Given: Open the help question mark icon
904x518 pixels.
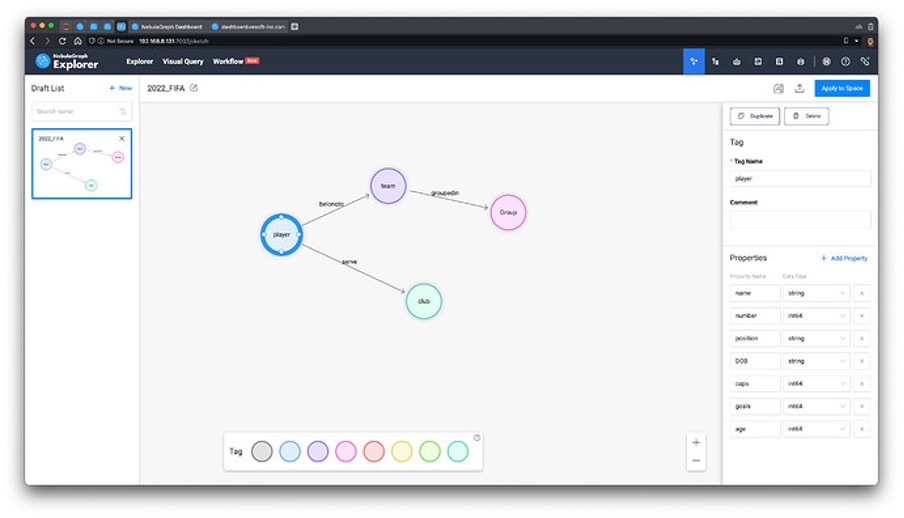Looking at the screenshot, I should point(845,61).
